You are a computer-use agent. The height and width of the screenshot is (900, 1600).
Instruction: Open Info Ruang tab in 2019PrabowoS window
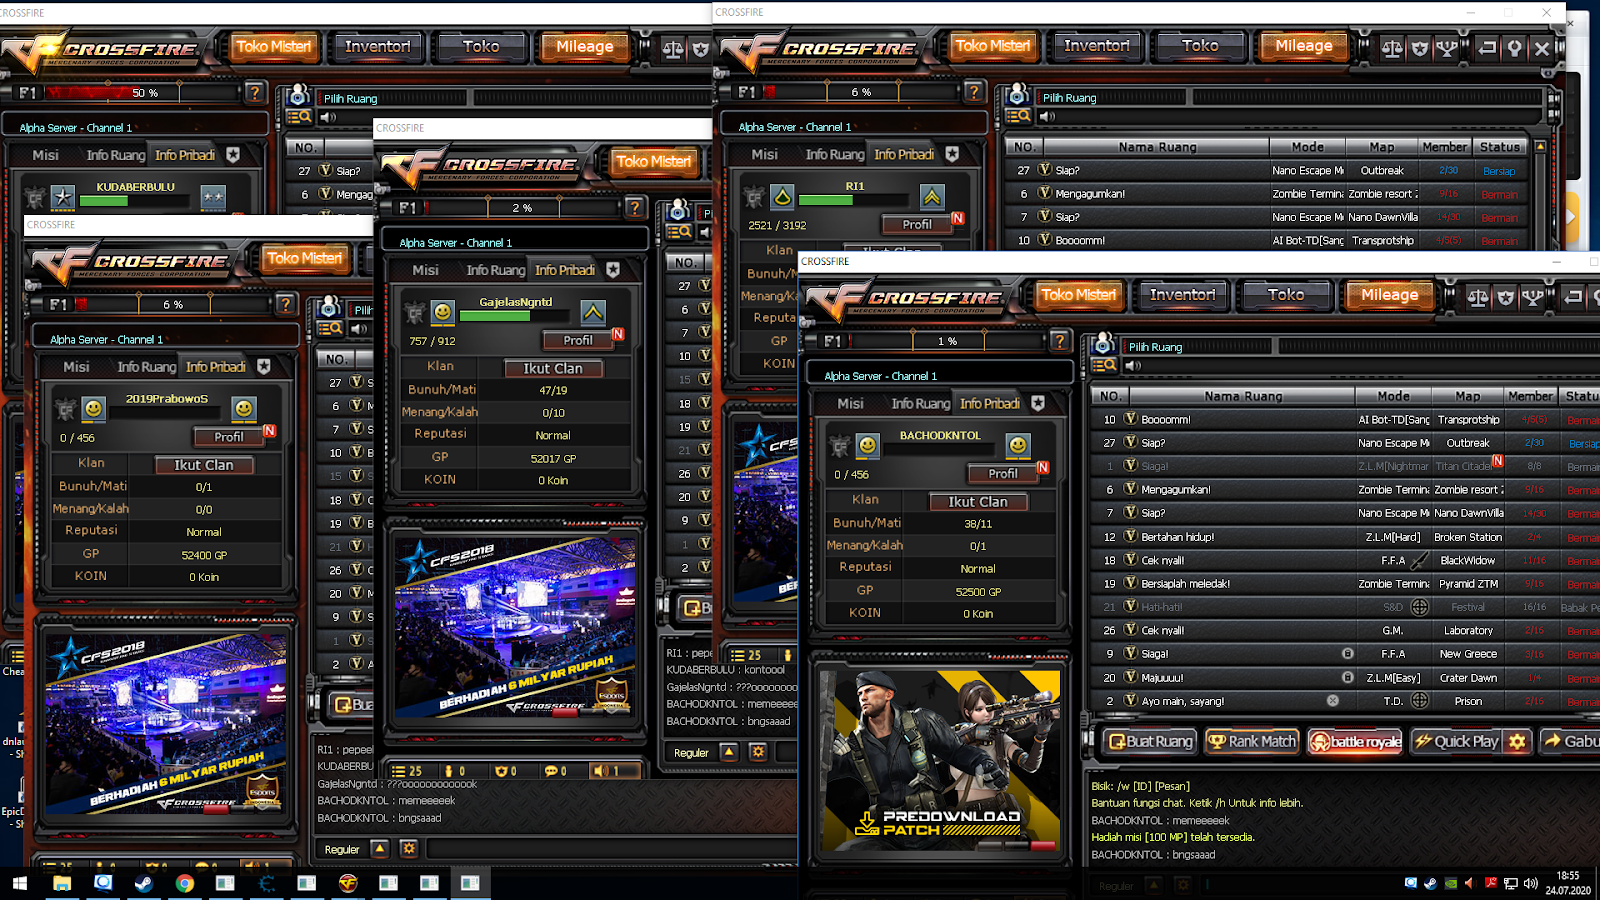coord(146,367)
